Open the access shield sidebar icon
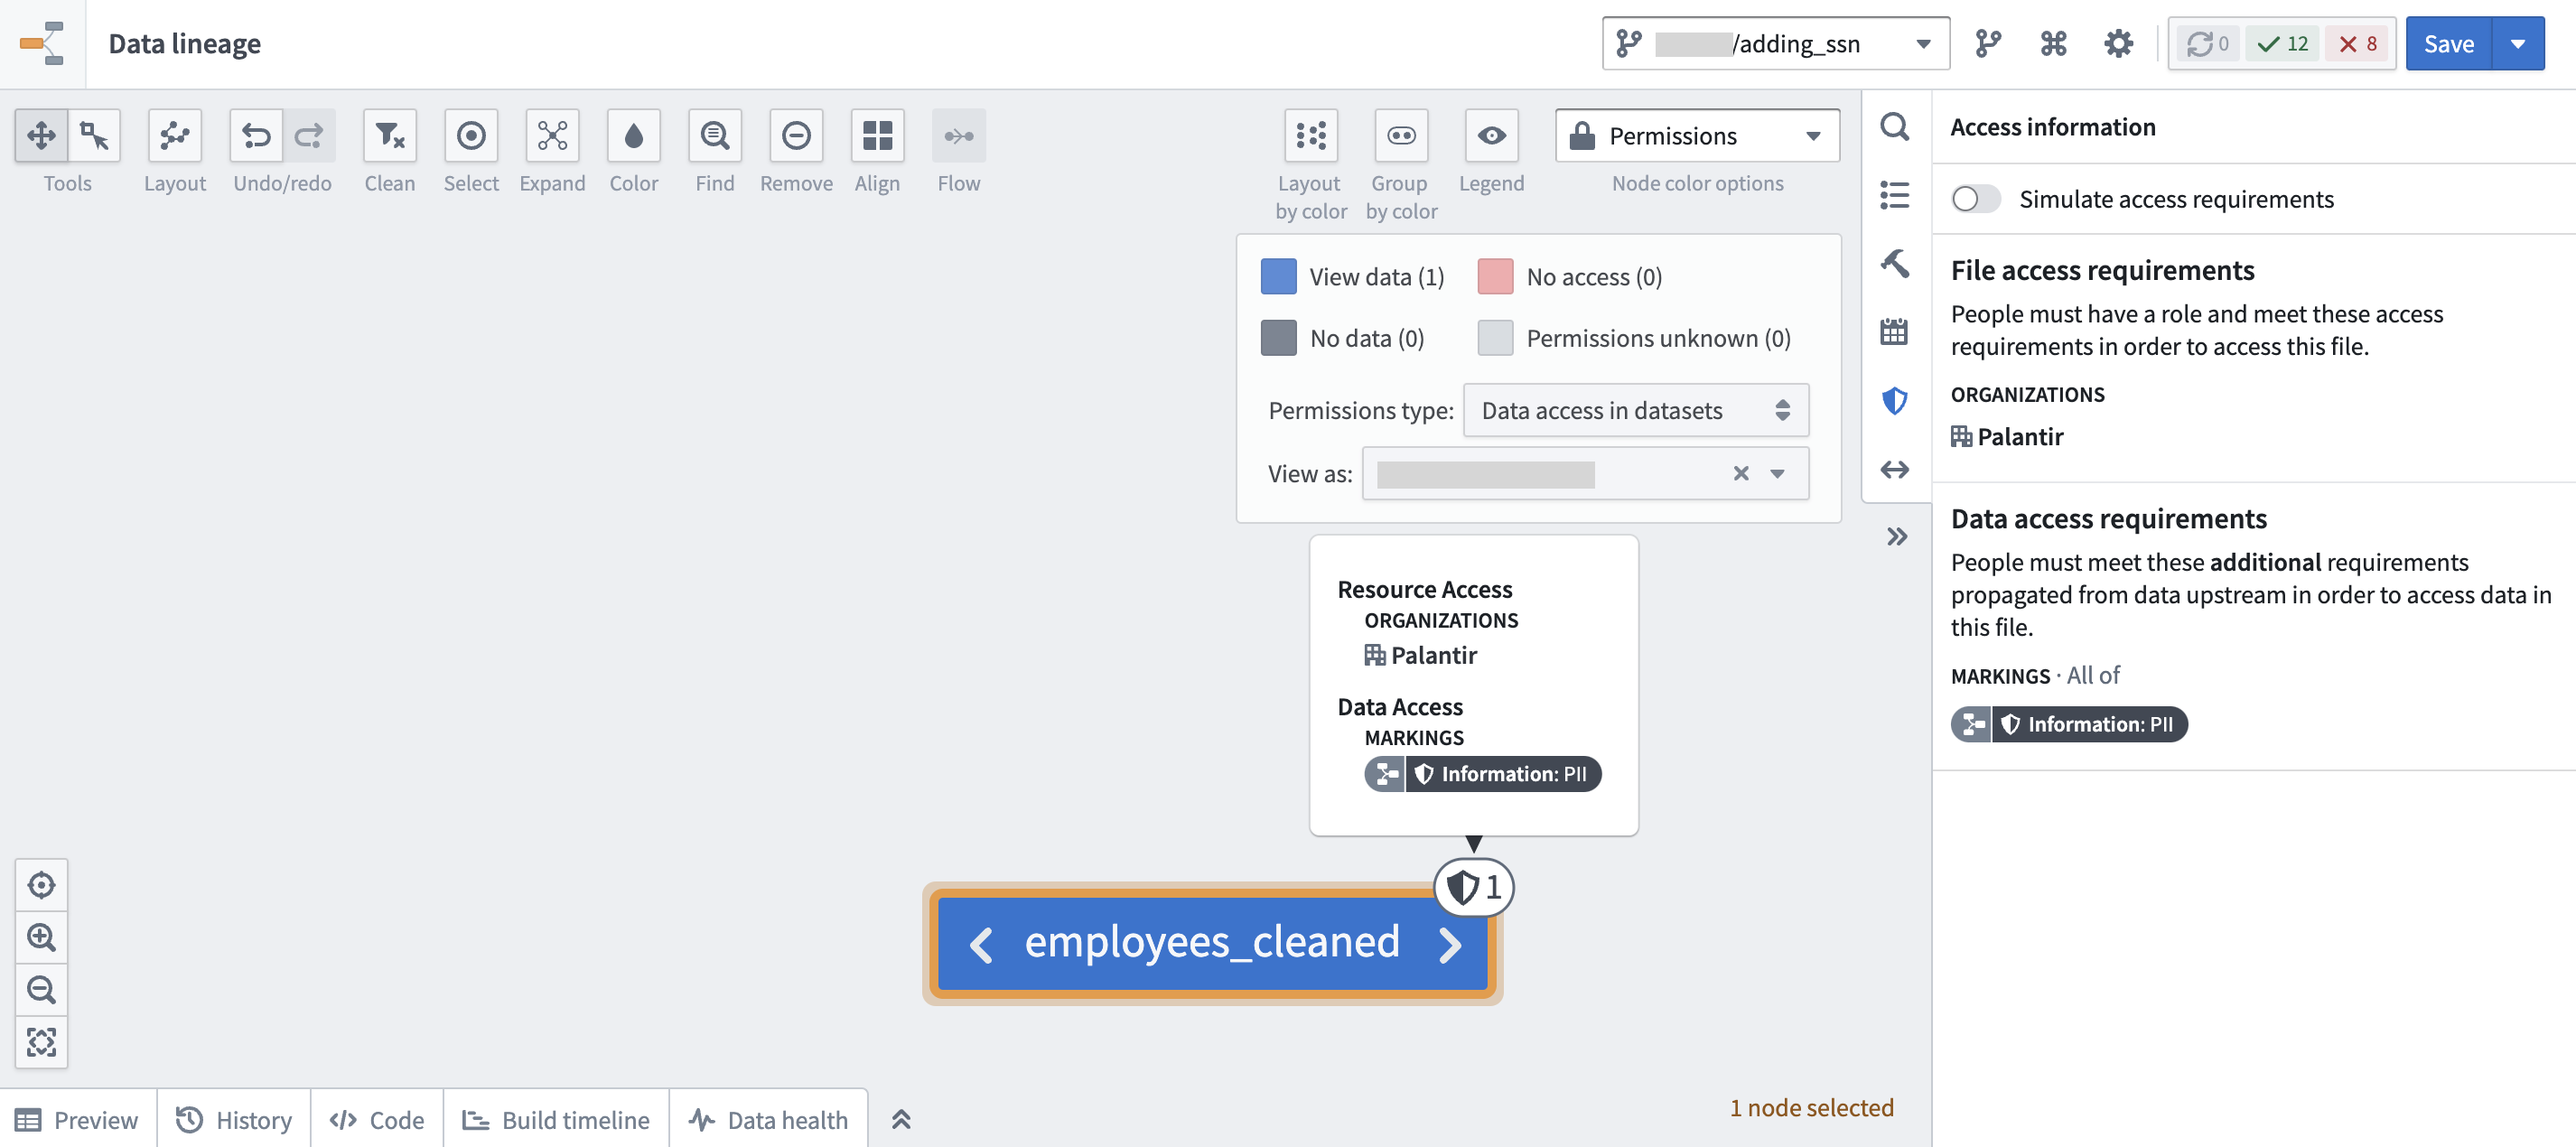Image resolution: width=2576 pixels, height=1147 pixels. (x=1894, y=401)
